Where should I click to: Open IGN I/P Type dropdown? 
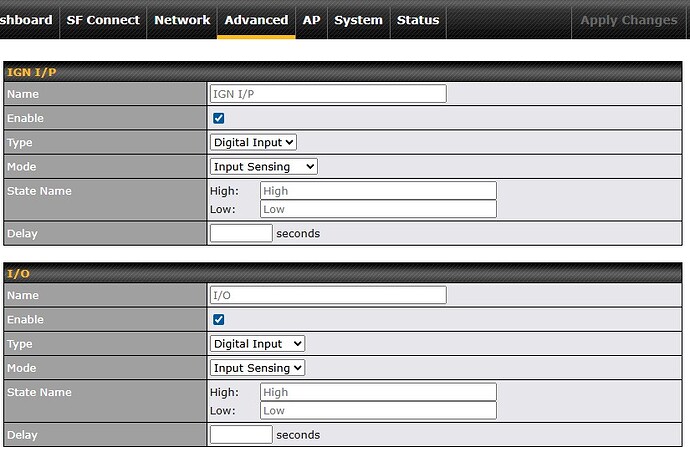pos(254,143)
